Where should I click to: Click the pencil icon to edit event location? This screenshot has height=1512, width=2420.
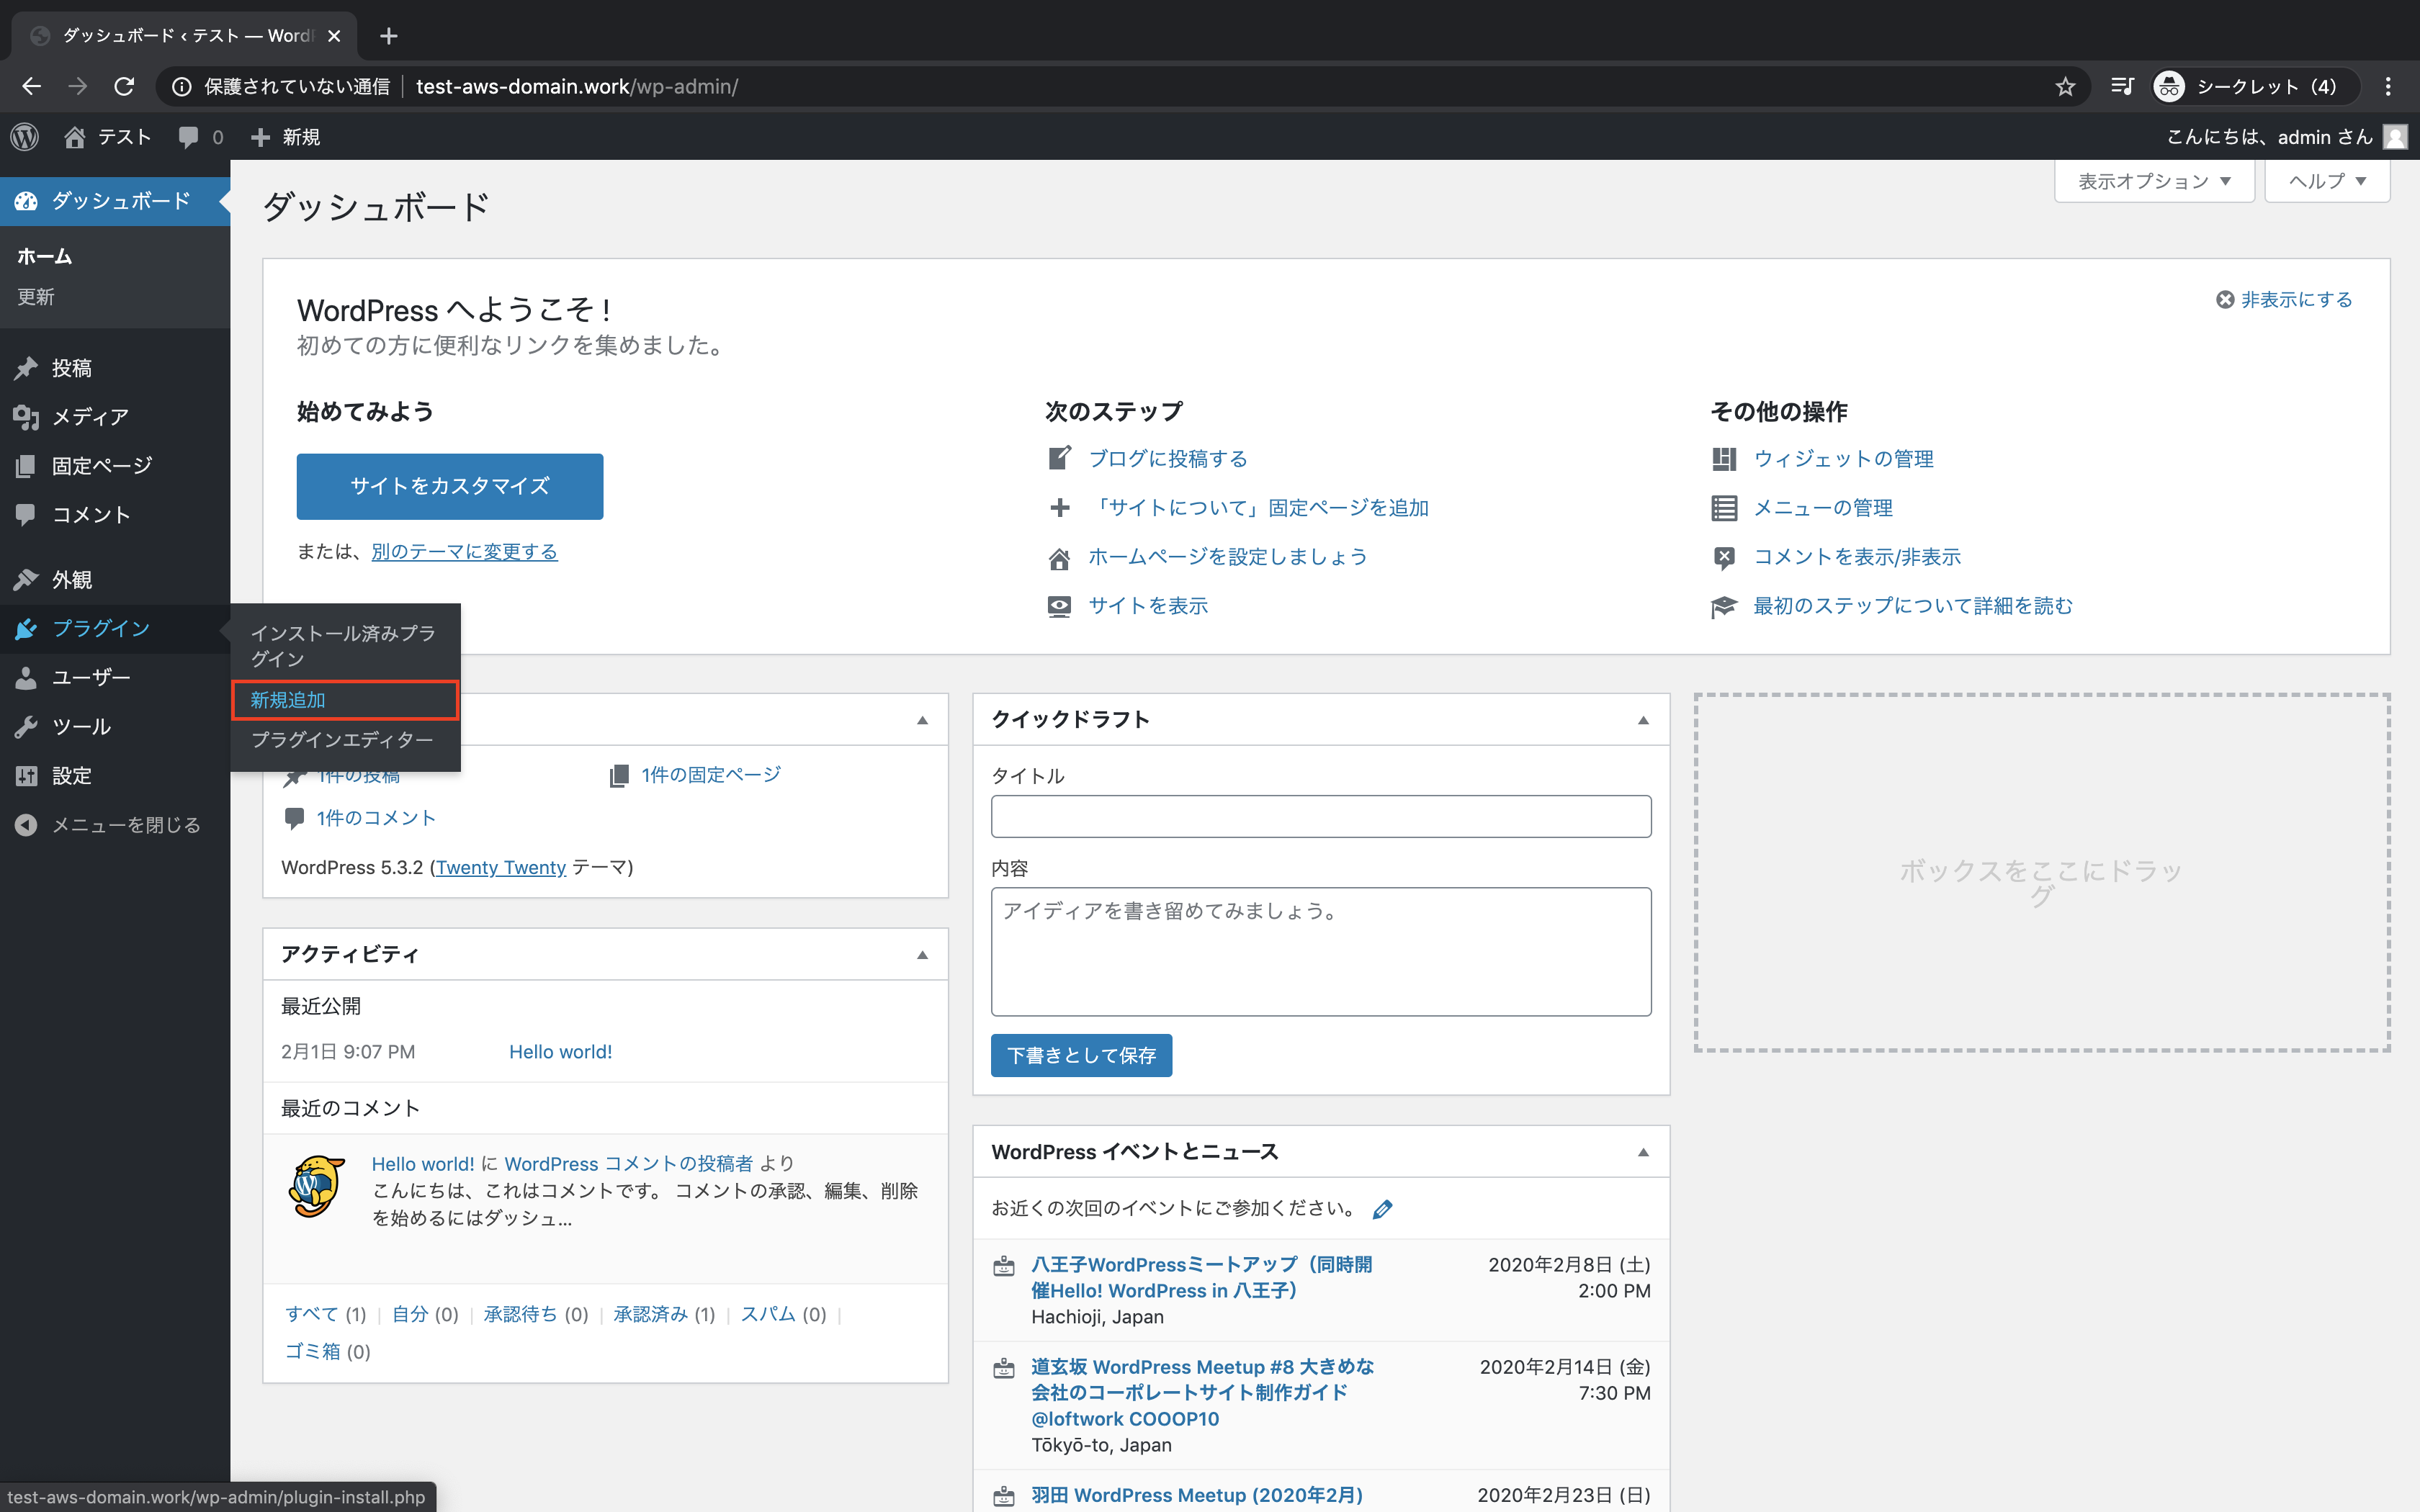click(1382, 1210)
